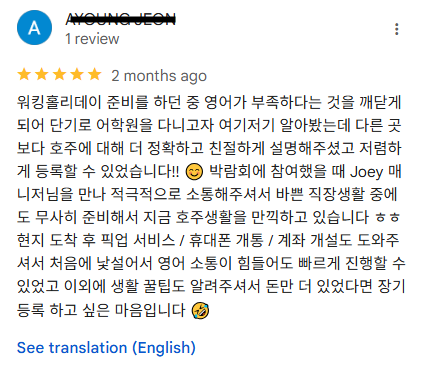Open the crossed-out reviewer name profile
This screenshot has height=369, width=422.
pos(120,19)
